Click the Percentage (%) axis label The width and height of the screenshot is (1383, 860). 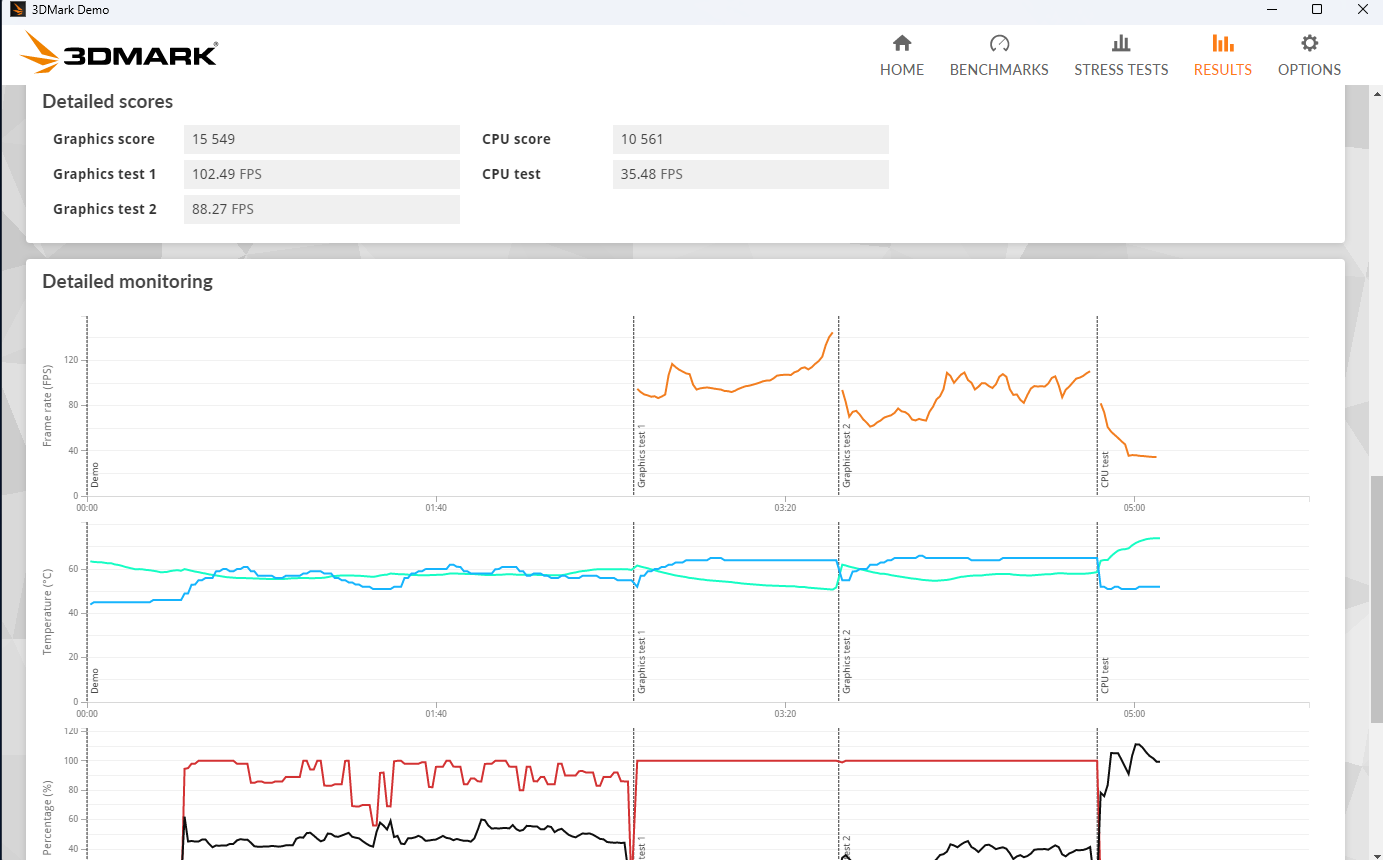[x=47, y=820]
